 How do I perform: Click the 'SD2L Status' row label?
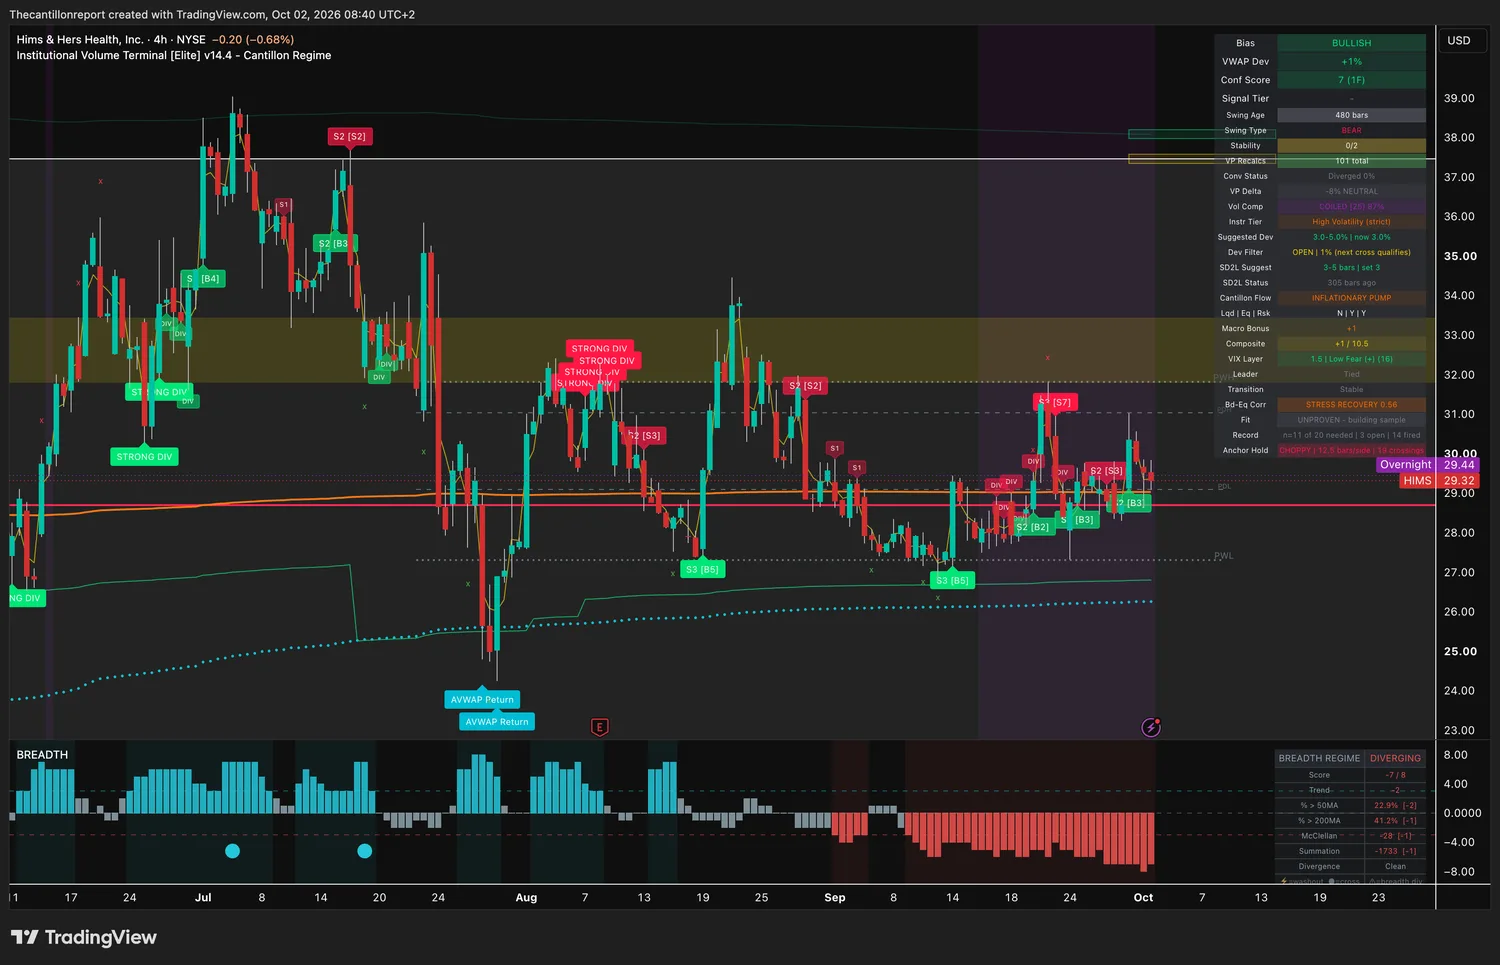[x=1245, y=283]
